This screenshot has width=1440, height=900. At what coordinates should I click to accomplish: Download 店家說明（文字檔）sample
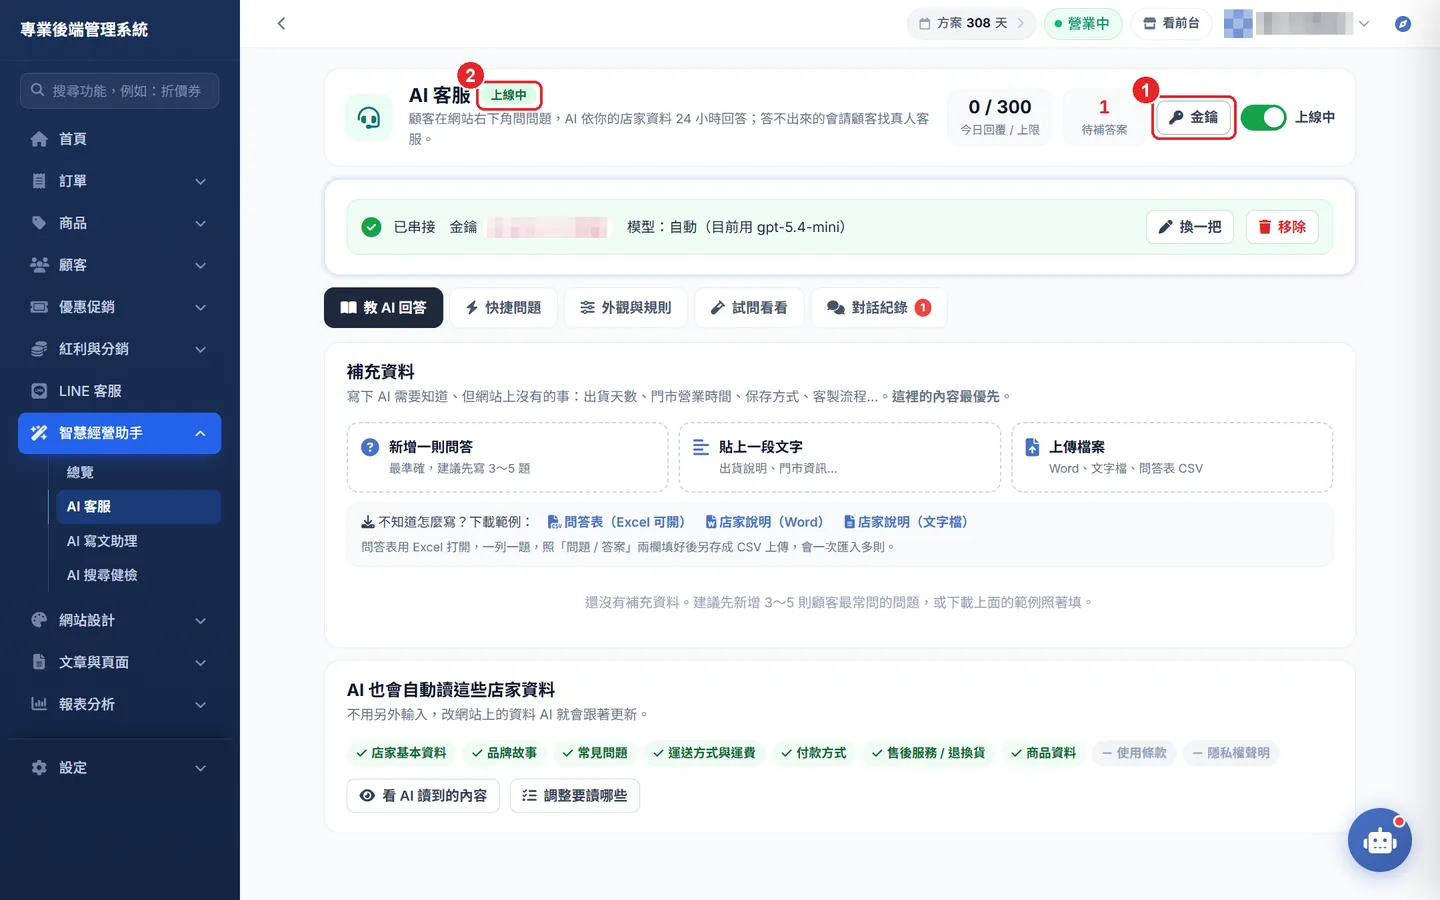tap(906, 522)
